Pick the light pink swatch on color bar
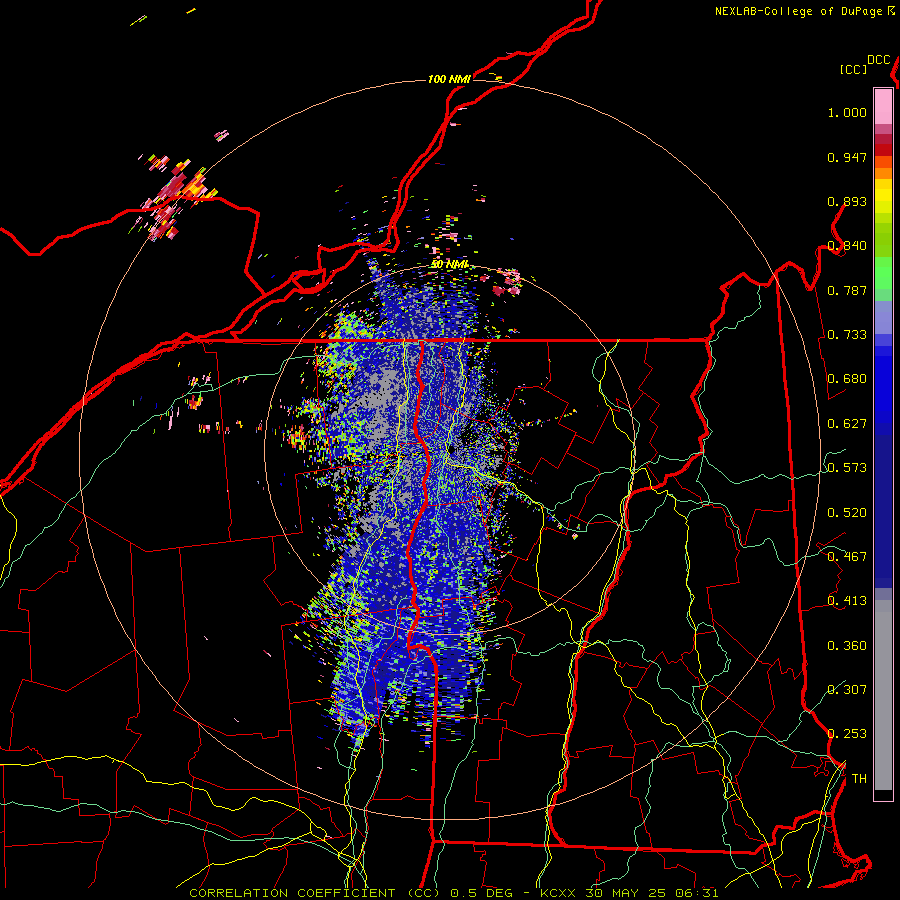Viewport: 900px width, 900px height. click(x=883, y=107)
